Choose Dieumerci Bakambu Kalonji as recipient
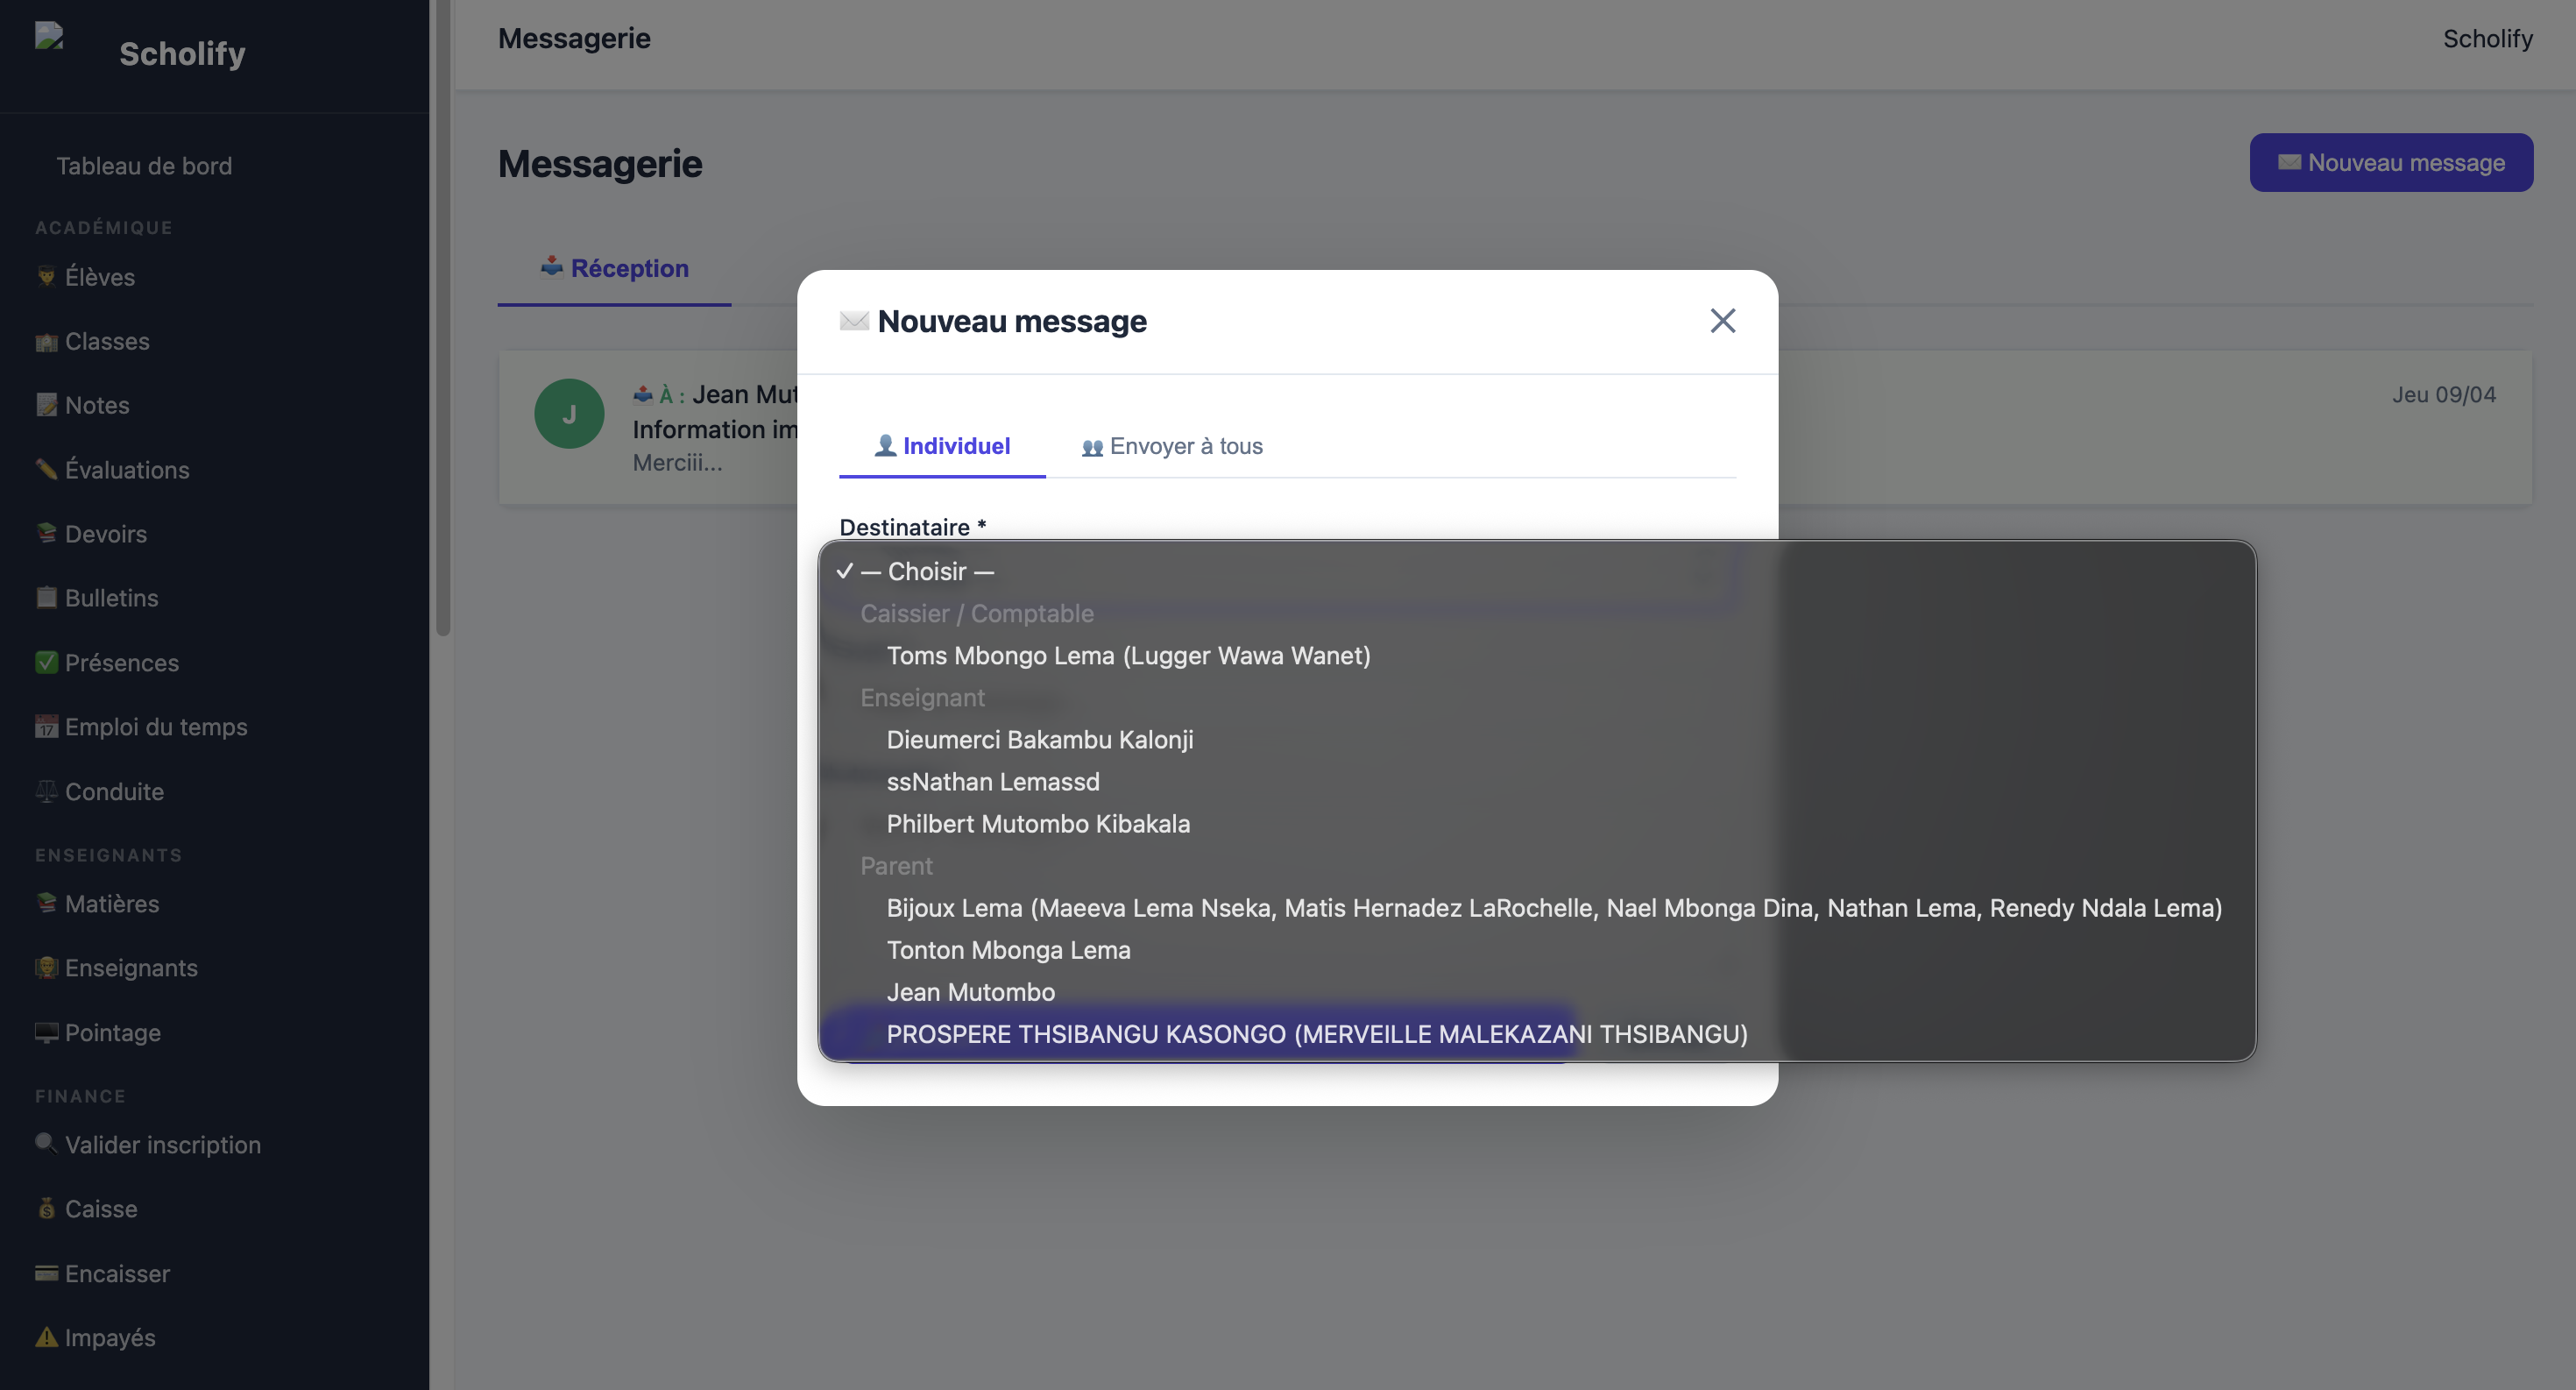This screenshot has width=2576, height=1390. tap(1537, 740)
